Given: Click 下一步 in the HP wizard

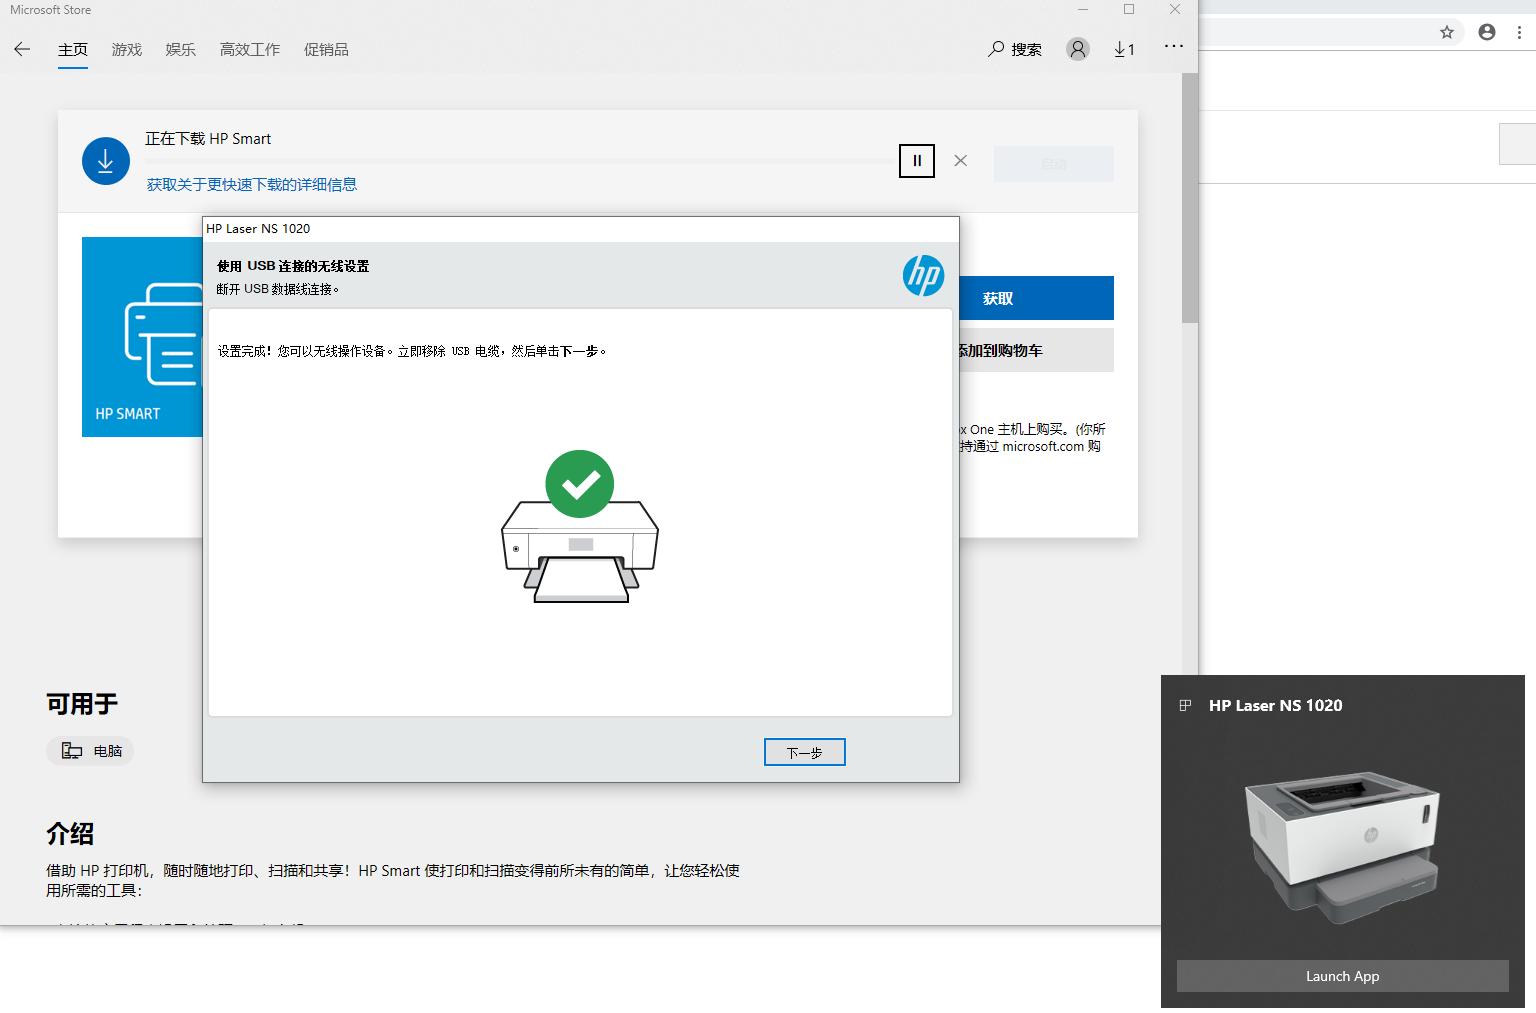Looking at the screenshot, I should coord(804,751).
